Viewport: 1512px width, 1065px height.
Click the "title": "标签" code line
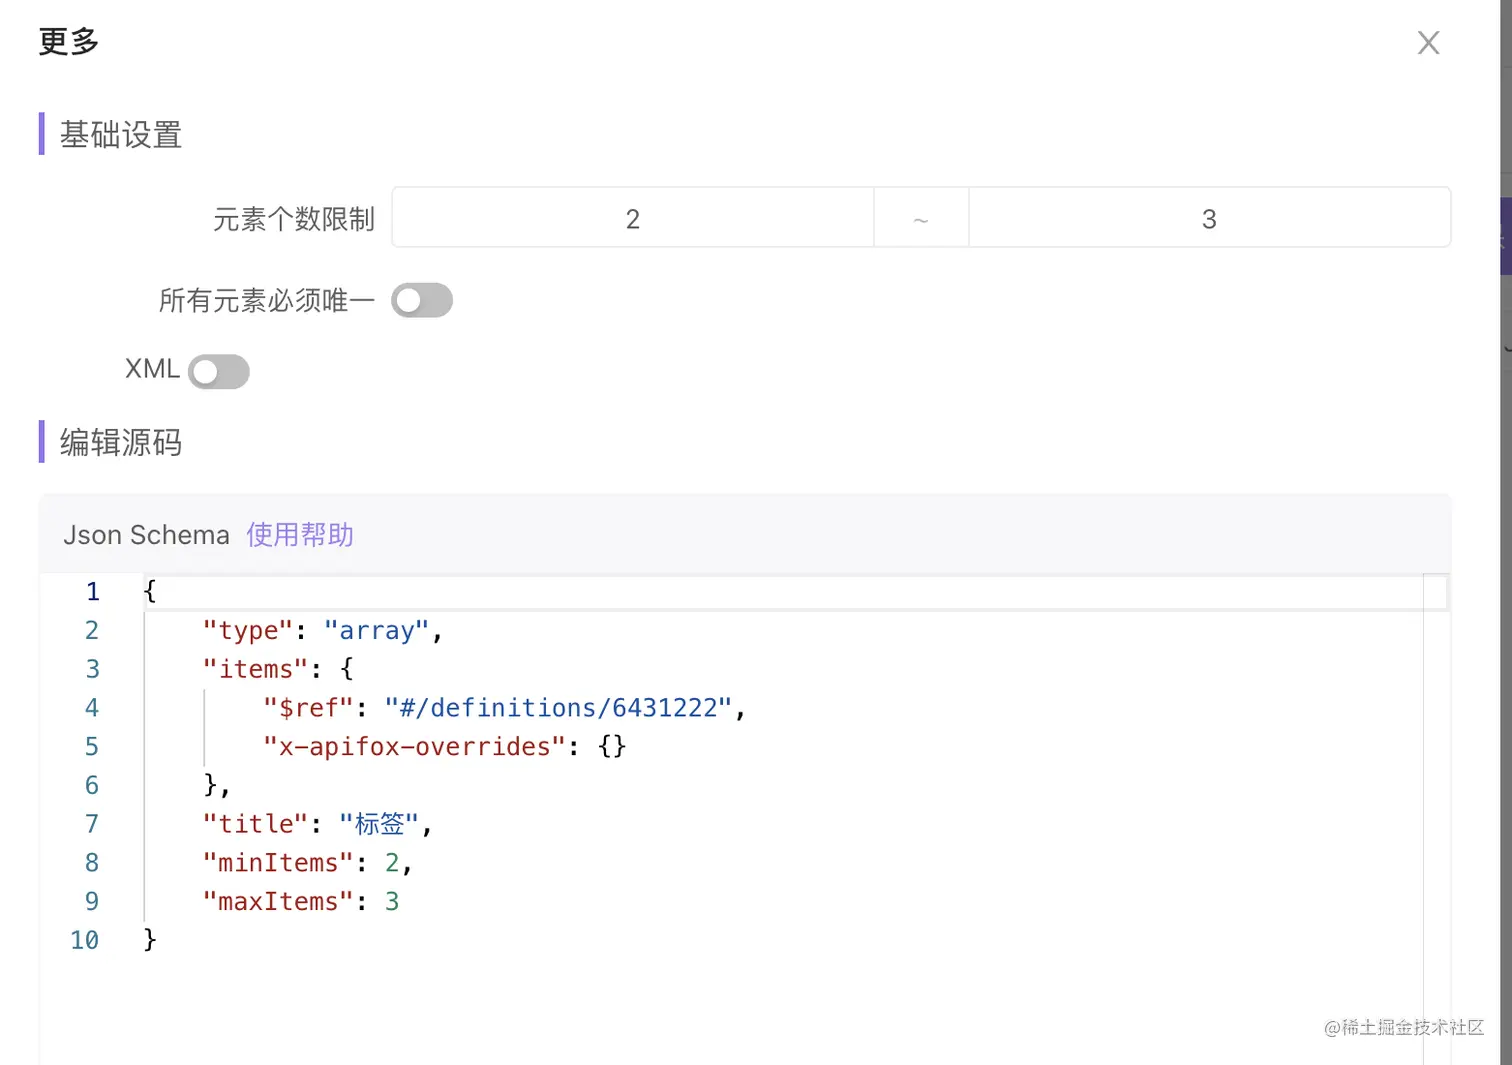(317, 824)
